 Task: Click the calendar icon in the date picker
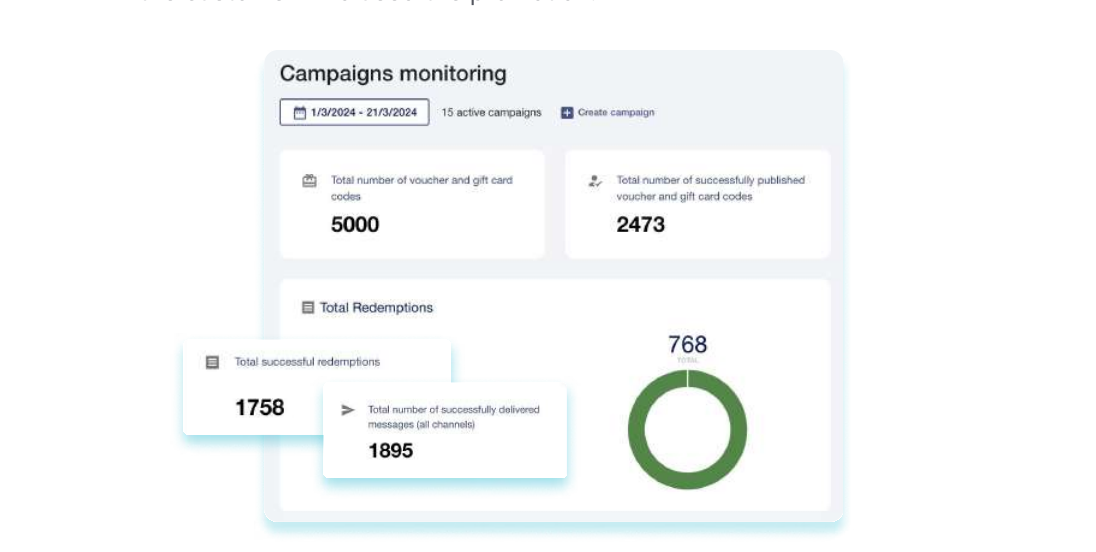tap(299, 113)
